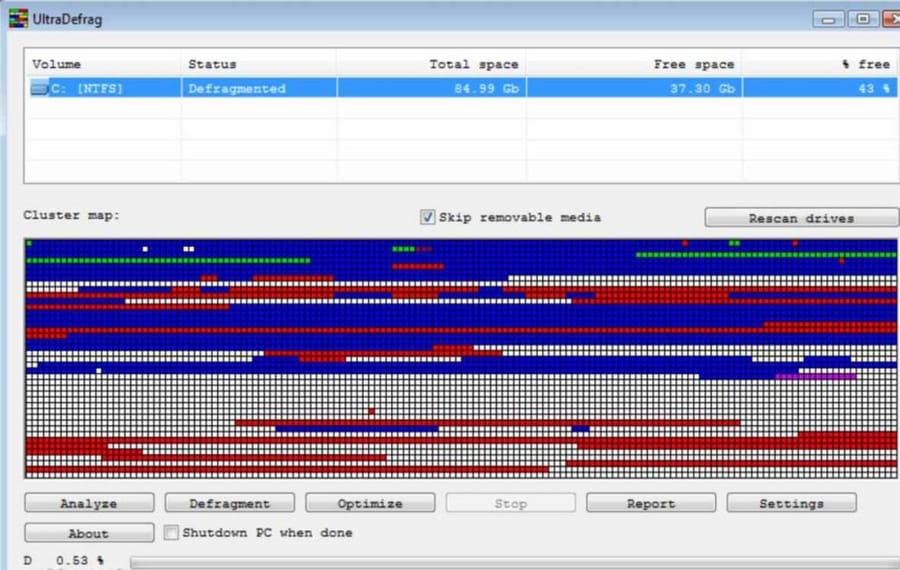Select the Volume column header
Viewport: 900px width, 570px height.
(103, 64)
